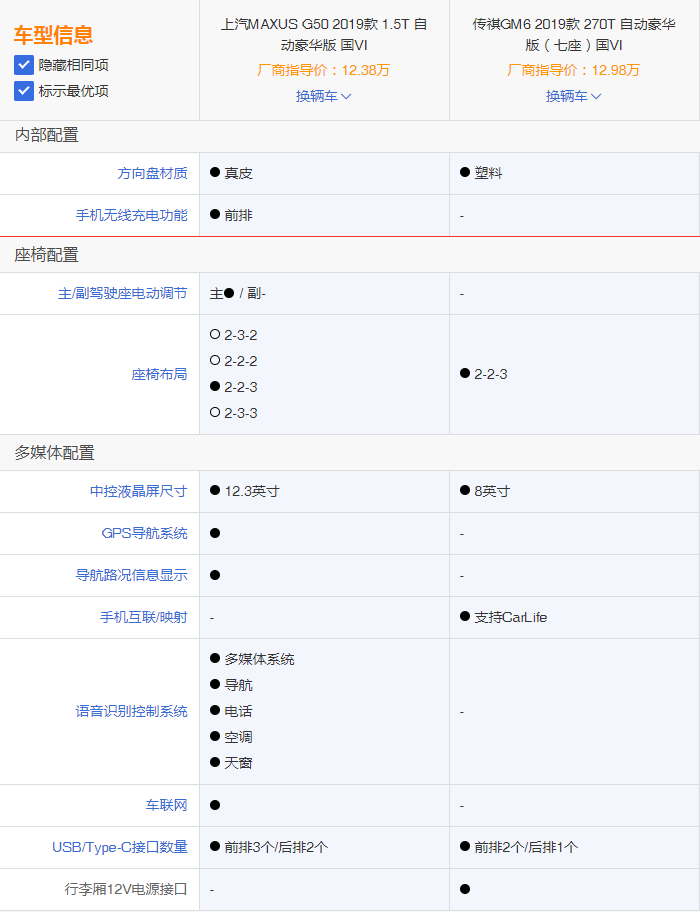Click the 支持CarLife value
Screen dimensions: 700x912
[510, 617]
